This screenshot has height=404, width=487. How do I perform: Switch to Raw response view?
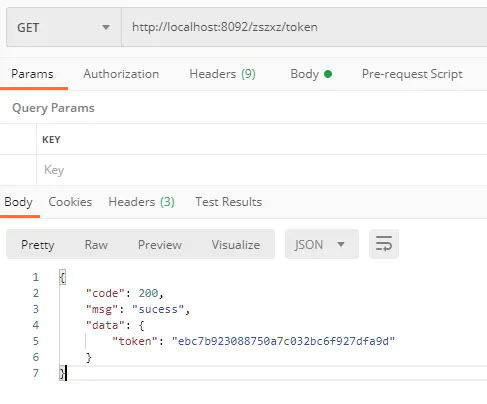[96, 245]
